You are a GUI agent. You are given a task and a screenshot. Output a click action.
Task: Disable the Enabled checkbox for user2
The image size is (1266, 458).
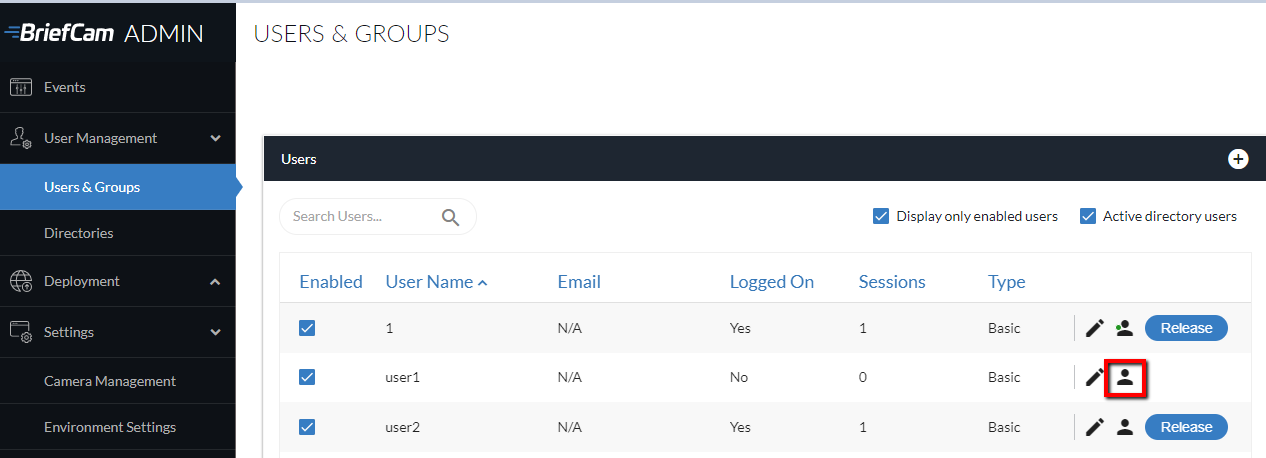pos(307,427)
